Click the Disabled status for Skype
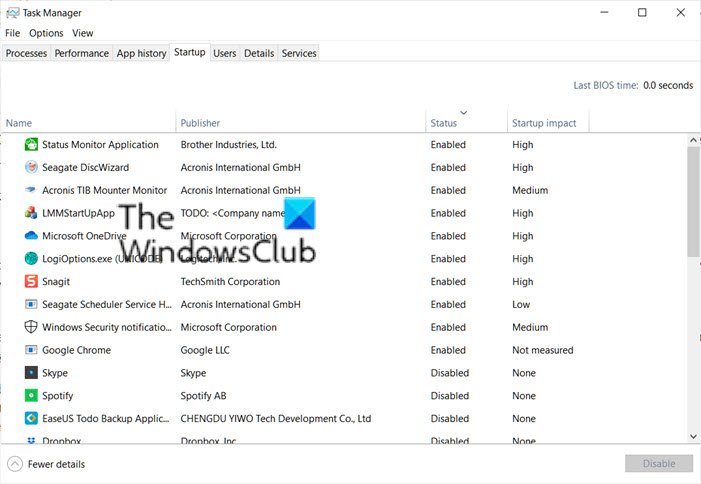Image resolution: width=701 pixels, height=484 pixels. tap(450, 373)
